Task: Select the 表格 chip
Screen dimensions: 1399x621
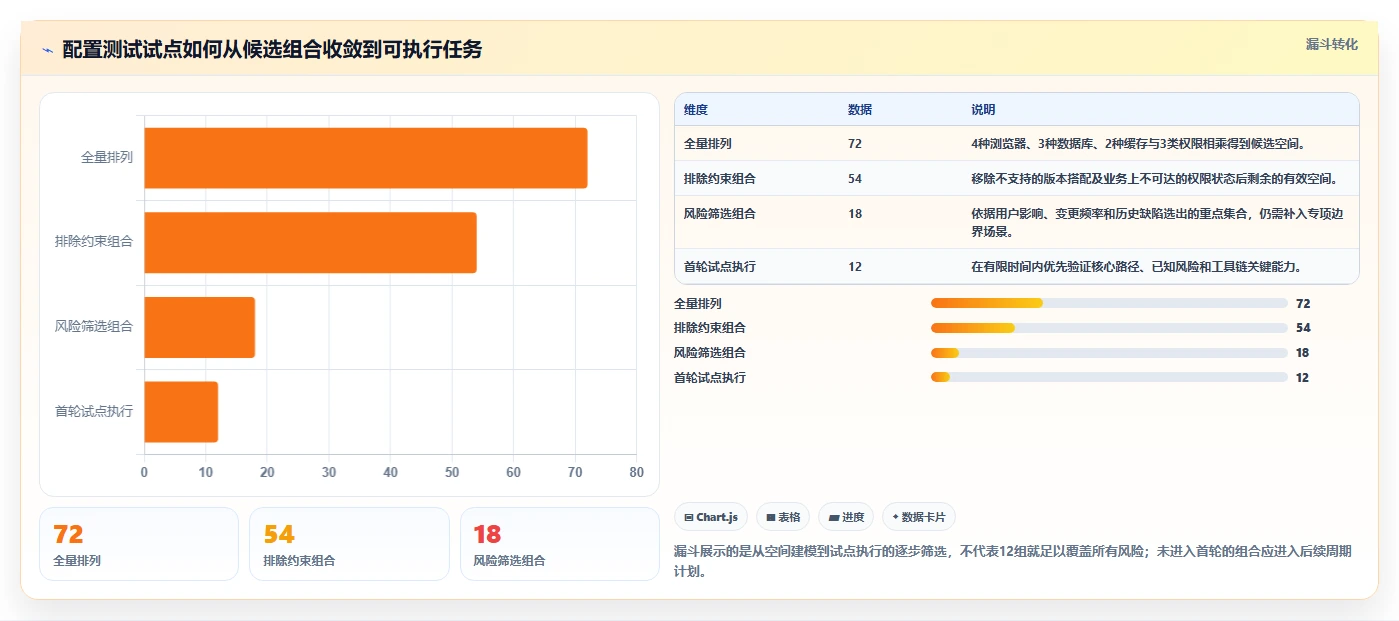Action: click(783, 517)
